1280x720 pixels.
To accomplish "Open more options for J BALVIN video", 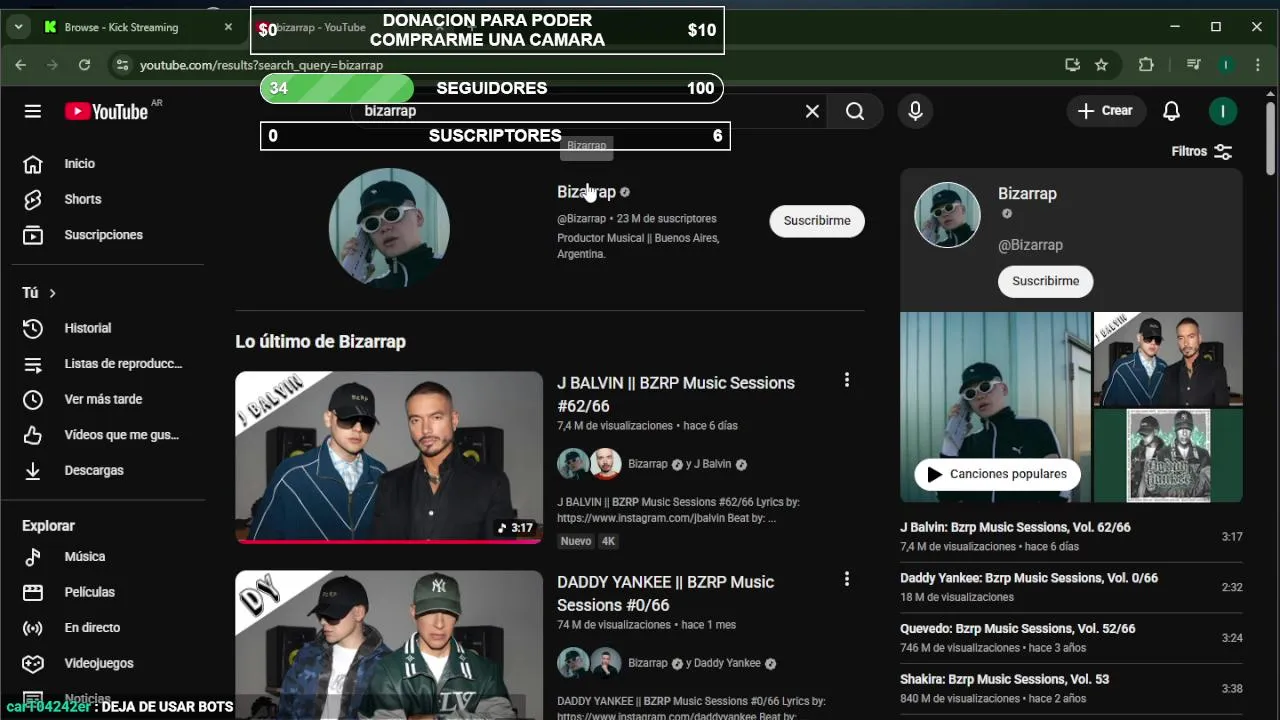I will pos(846,380).
